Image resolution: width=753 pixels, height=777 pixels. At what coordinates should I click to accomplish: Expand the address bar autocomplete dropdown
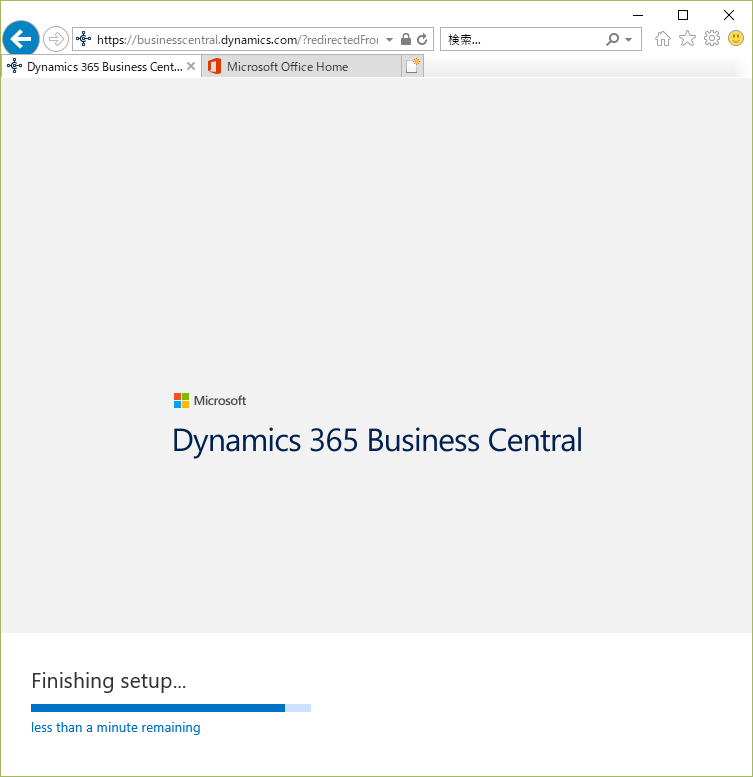tap(389, 39)
